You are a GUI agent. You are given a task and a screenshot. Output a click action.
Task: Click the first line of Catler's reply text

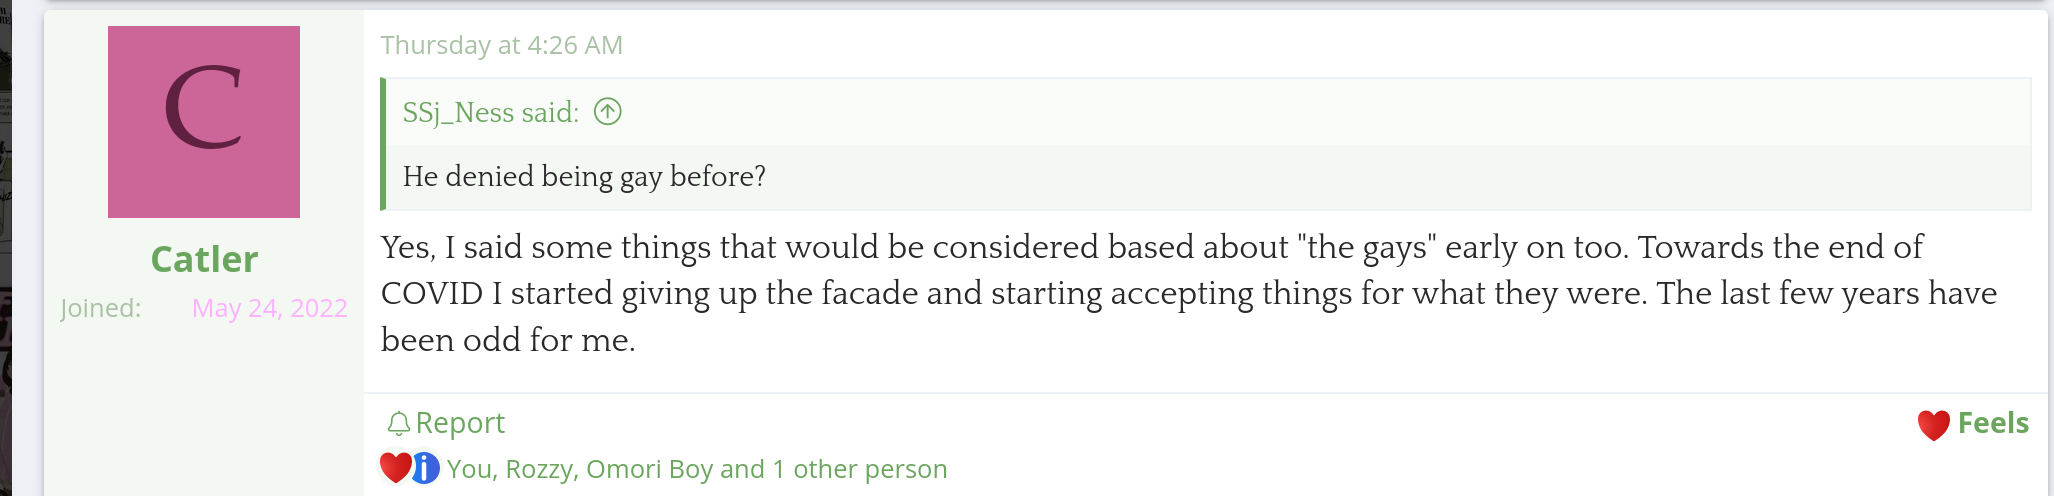point(1150,247)
